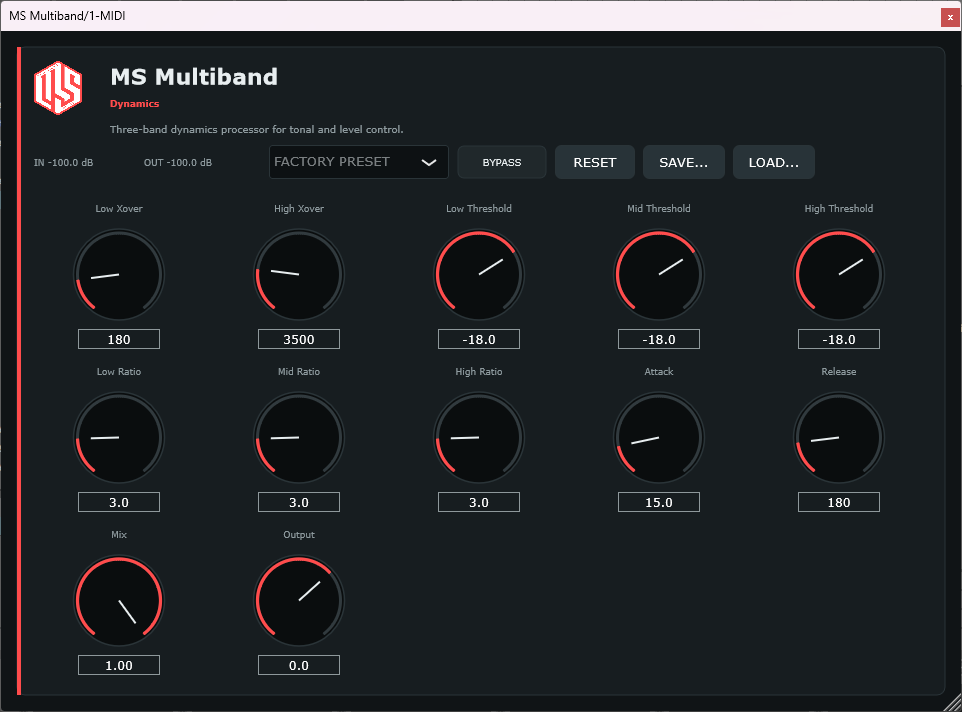The image size is (962, 712).
Task: Click the High Xover knob
Action: click(x=299, y=275)
